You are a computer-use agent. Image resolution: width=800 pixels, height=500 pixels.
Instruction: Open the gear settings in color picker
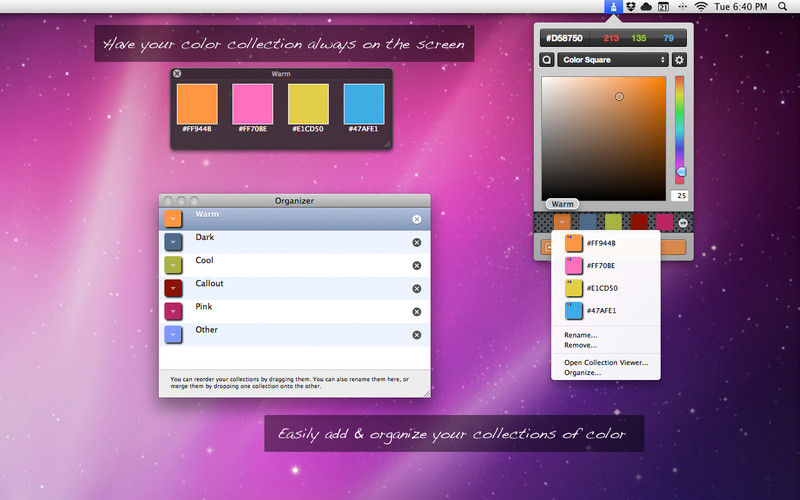(x=679, y=60)
